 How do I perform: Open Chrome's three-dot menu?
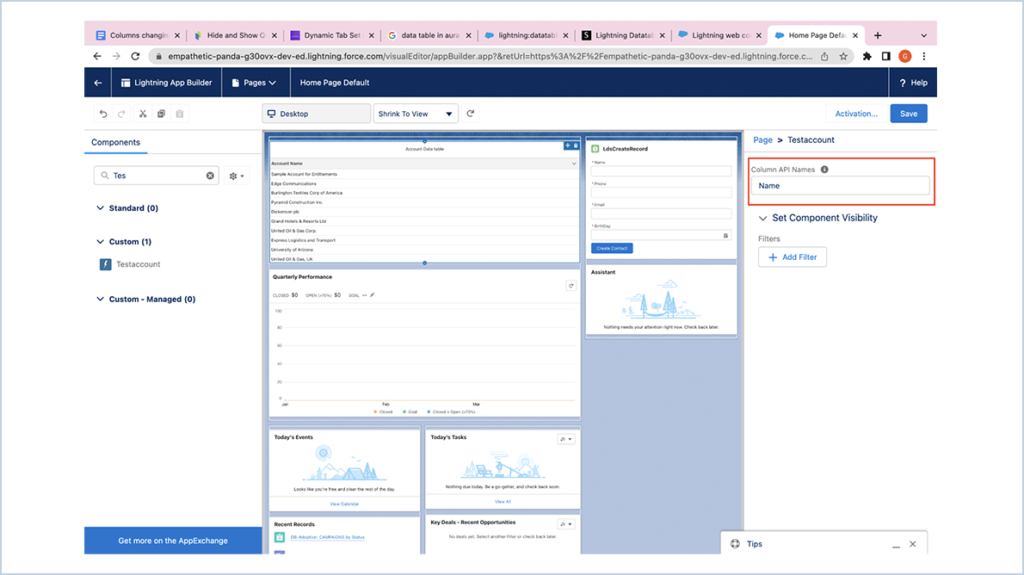pos(923,56)
